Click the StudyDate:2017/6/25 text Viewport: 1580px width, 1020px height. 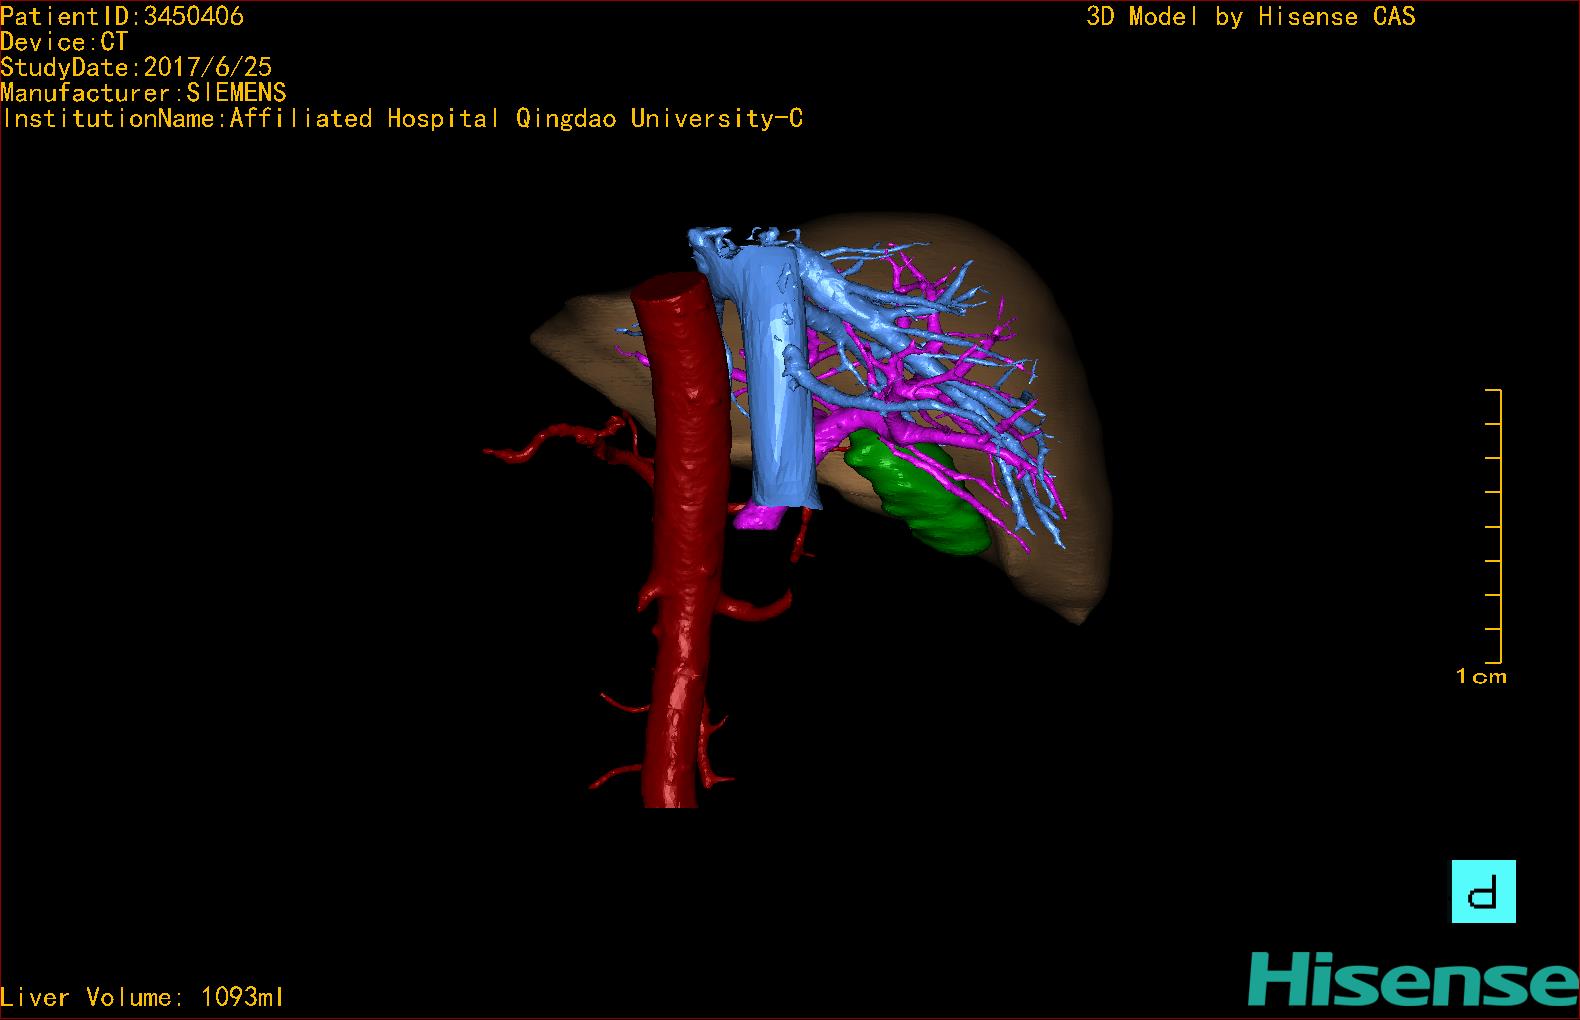(x=136, y=67)
